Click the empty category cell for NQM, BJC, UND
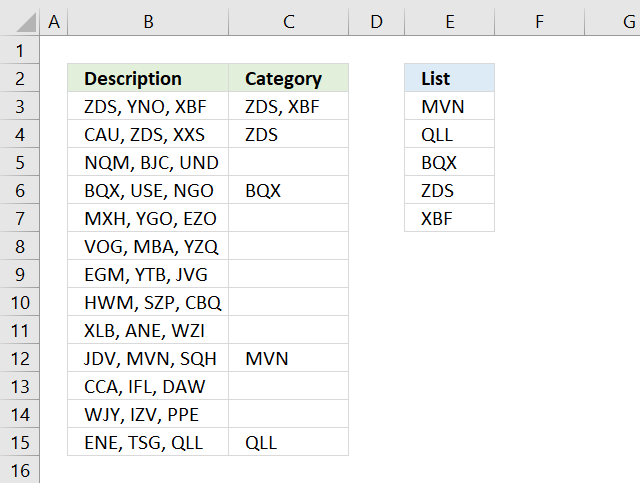This screenshot has width=640, height=483. pos(288,162)
